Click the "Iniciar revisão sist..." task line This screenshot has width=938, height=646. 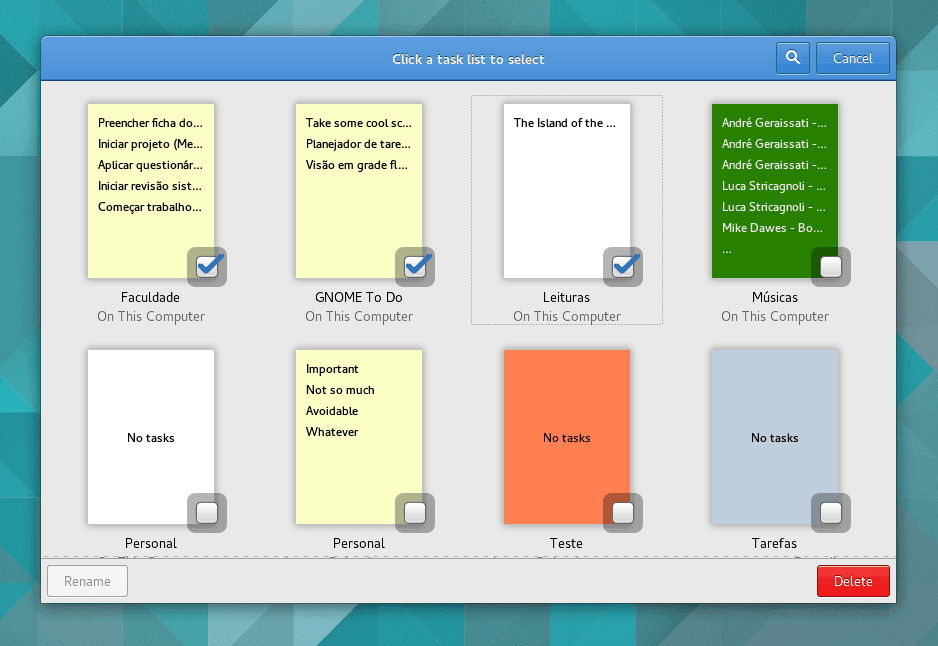pyautogui.click(x=150, y=185)
